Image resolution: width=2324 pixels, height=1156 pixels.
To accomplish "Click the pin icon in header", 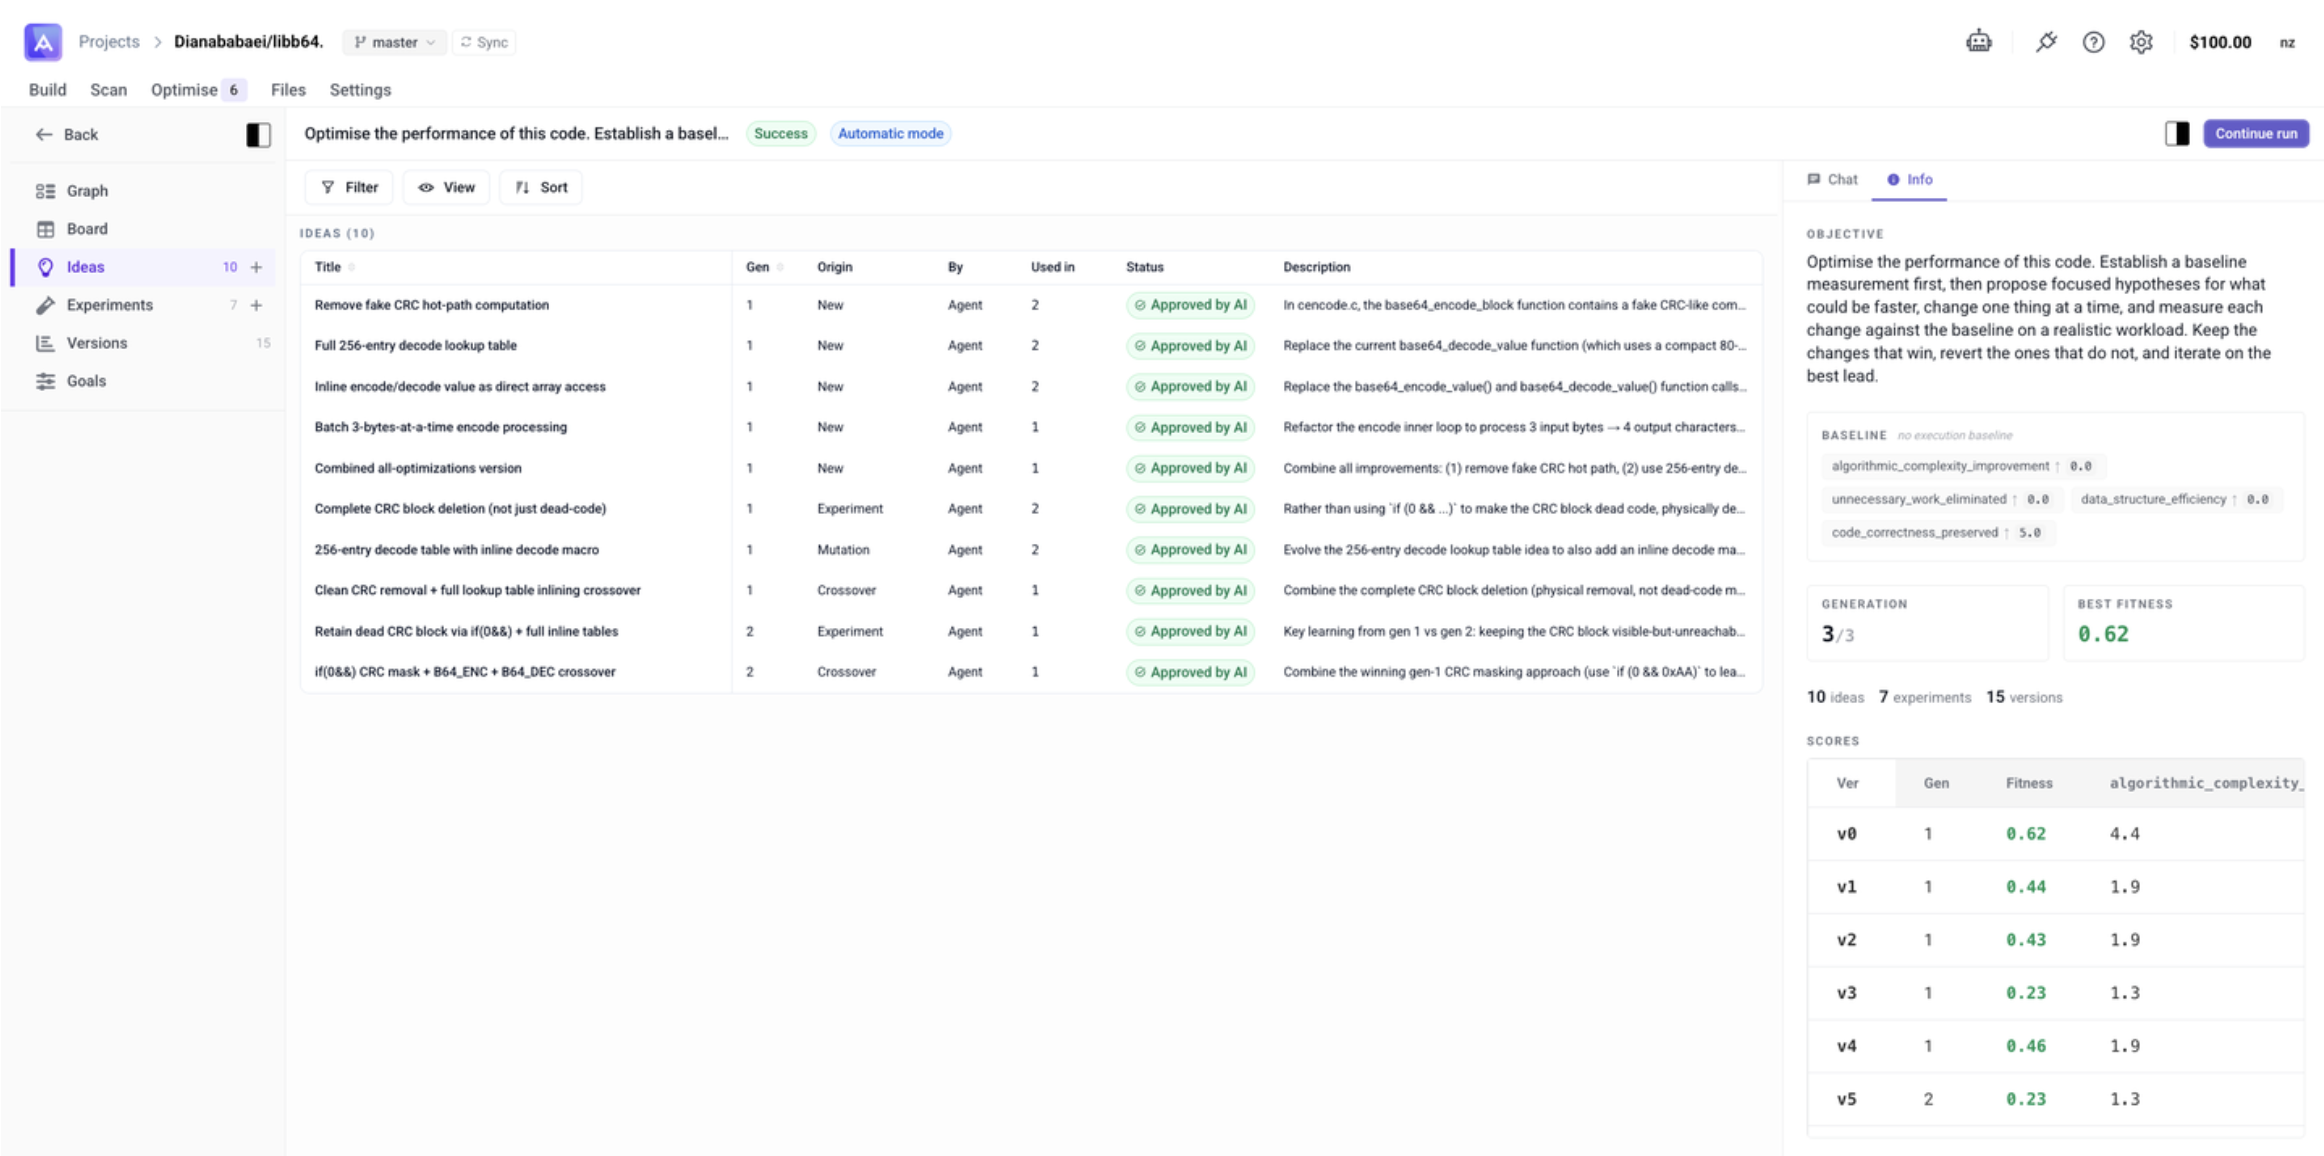I will 2046,42.
